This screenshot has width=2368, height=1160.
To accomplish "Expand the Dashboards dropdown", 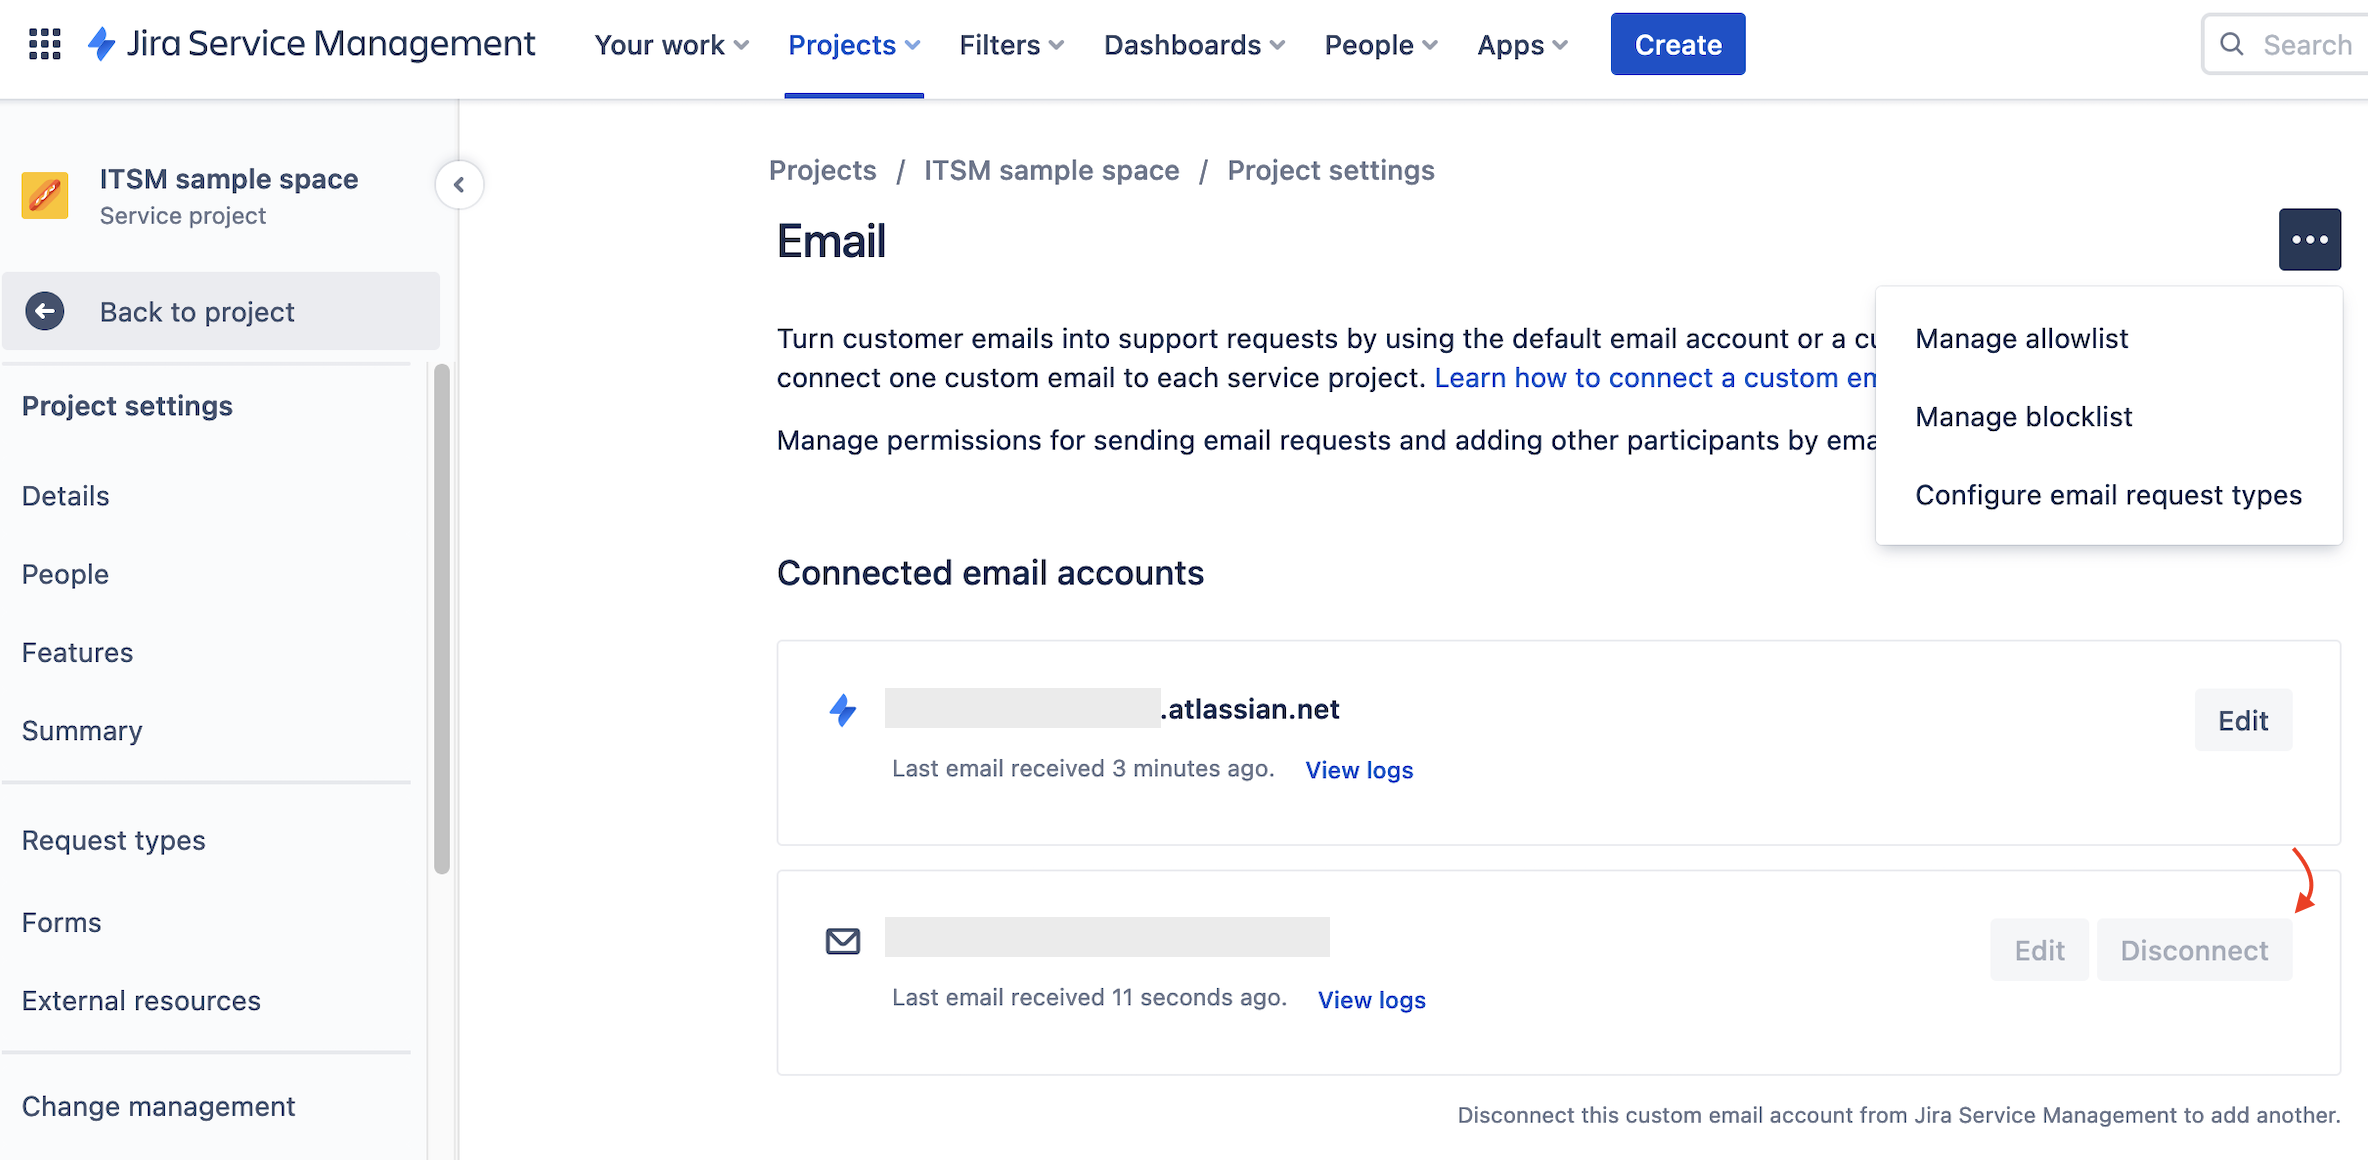I will tap(1193, 45).
